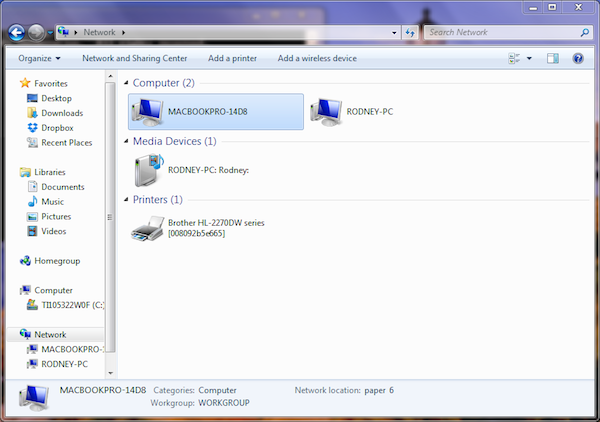
Task: Open Network and Sharing Center
Action: coord(135,58)
